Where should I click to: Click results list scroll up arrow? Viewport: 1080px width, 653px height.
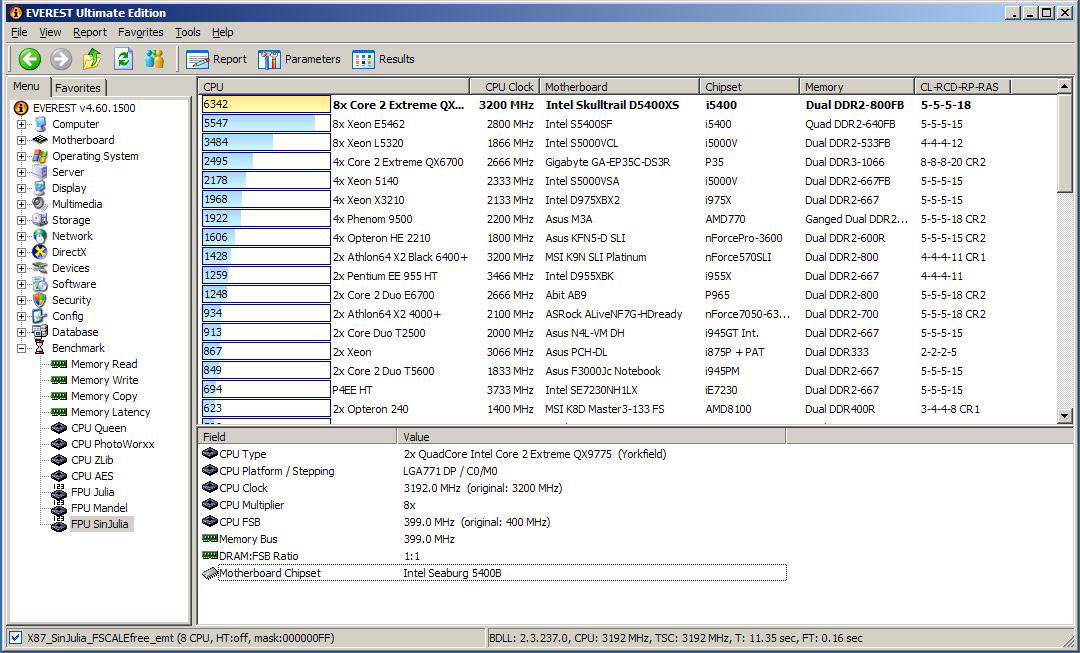(1064, 87)
